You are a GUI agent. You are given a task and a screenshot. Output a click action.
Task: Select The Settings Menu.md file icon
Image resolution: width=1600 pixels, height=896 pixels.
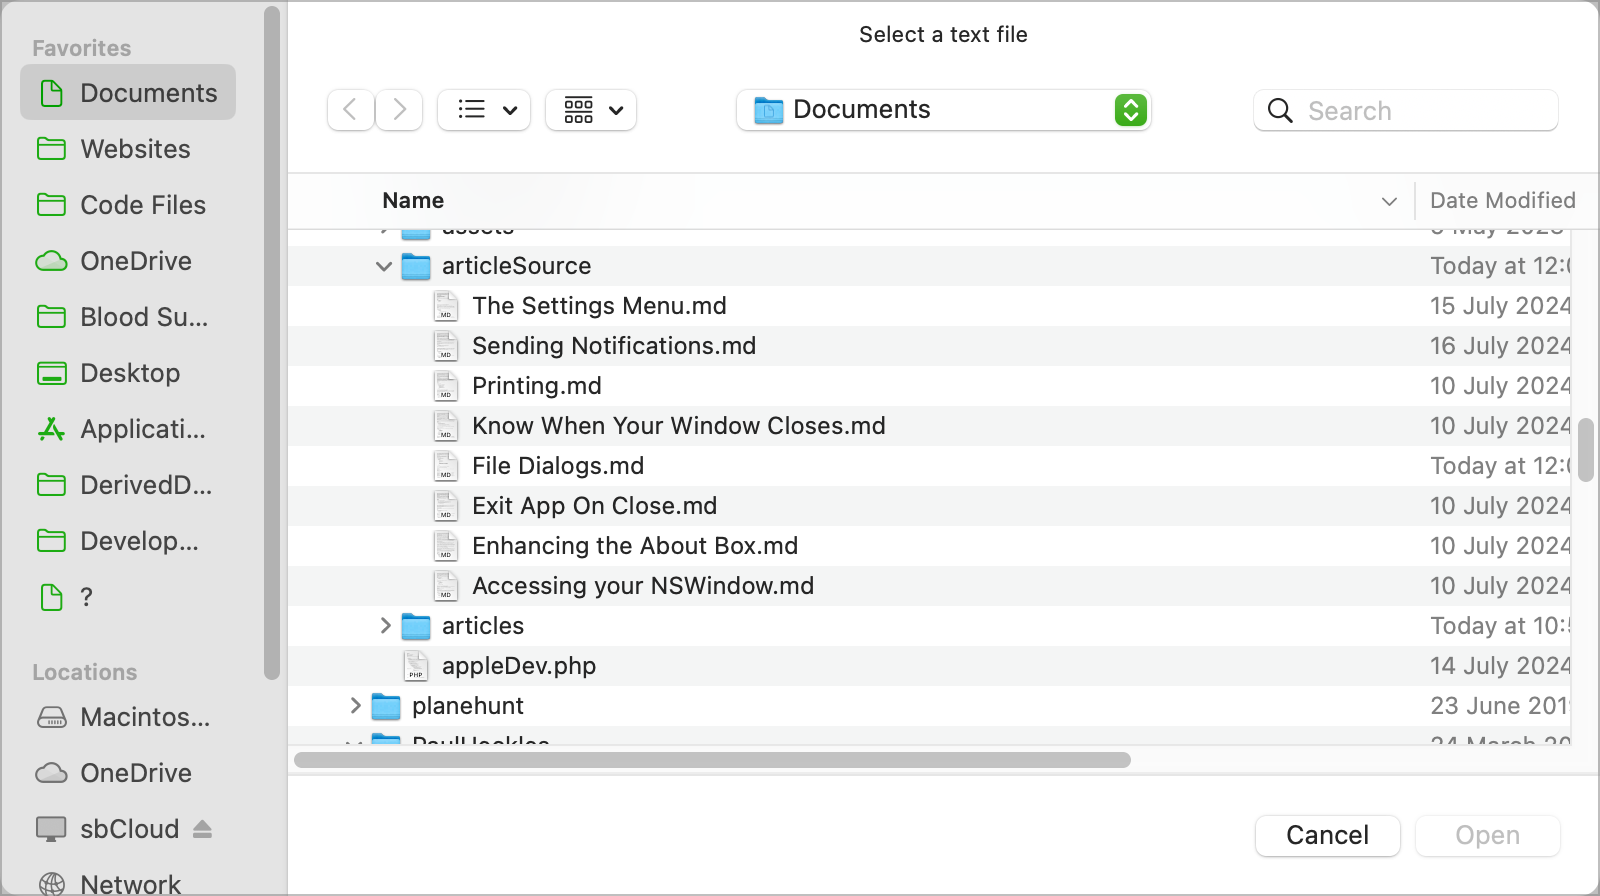coord(446,306)
